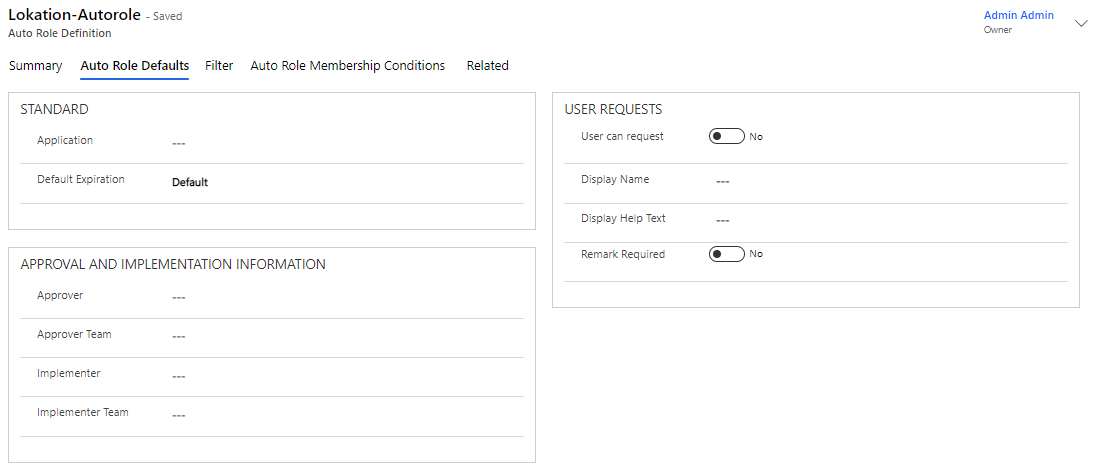
Task: Open Auto Role Membership Conditions tab
Action: point(348,66)
